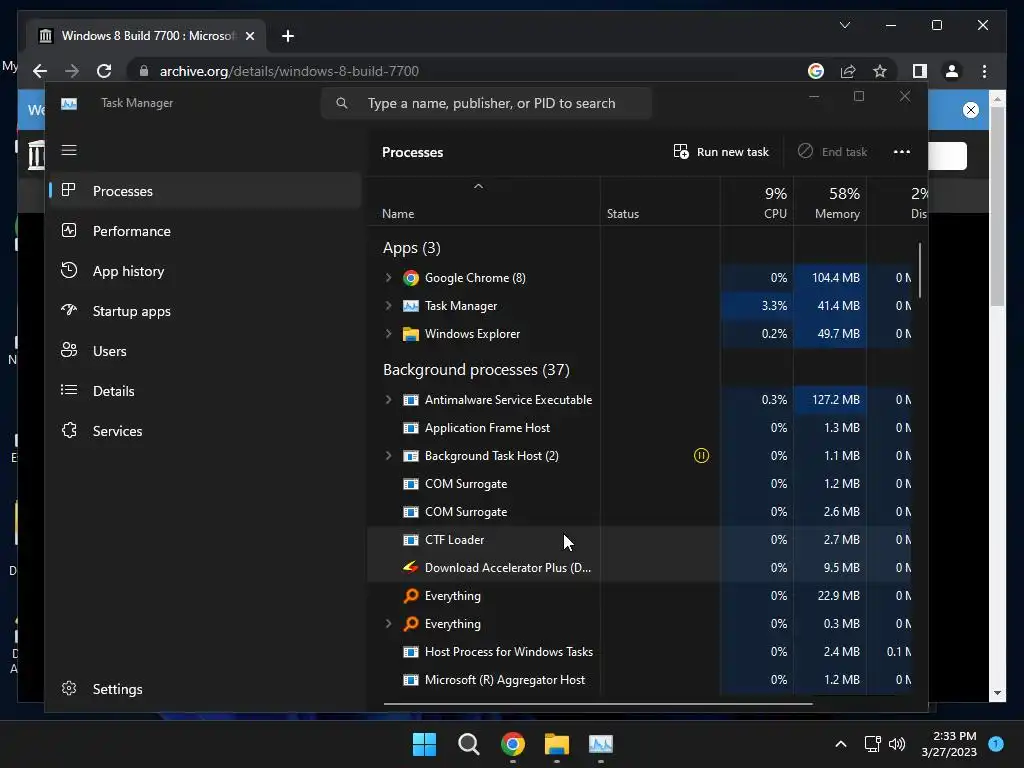Expand the Google Chrome (8) process group
1024x768 pixels.
pyautogui.click(x=389, y=278)
